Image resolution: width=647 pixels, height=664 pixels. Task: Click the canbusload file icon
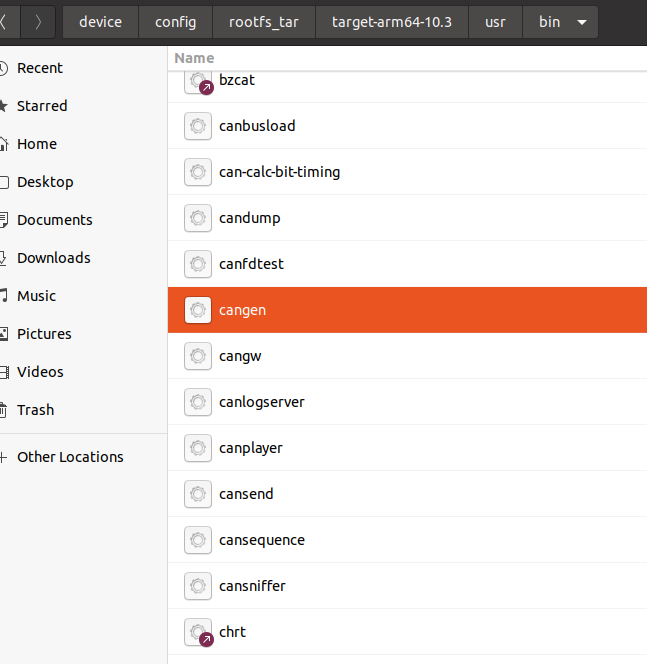pyautogui.click(x=198, y=126)
